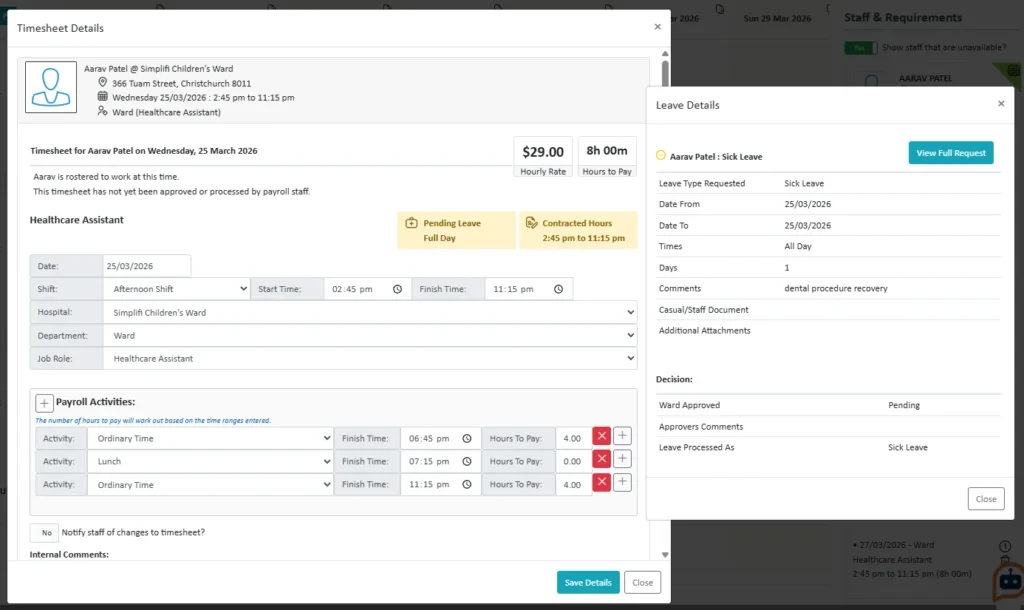This screenshot has width=1024, height=610.
Task: Click the staff avatar profile image
Action: 51,87
